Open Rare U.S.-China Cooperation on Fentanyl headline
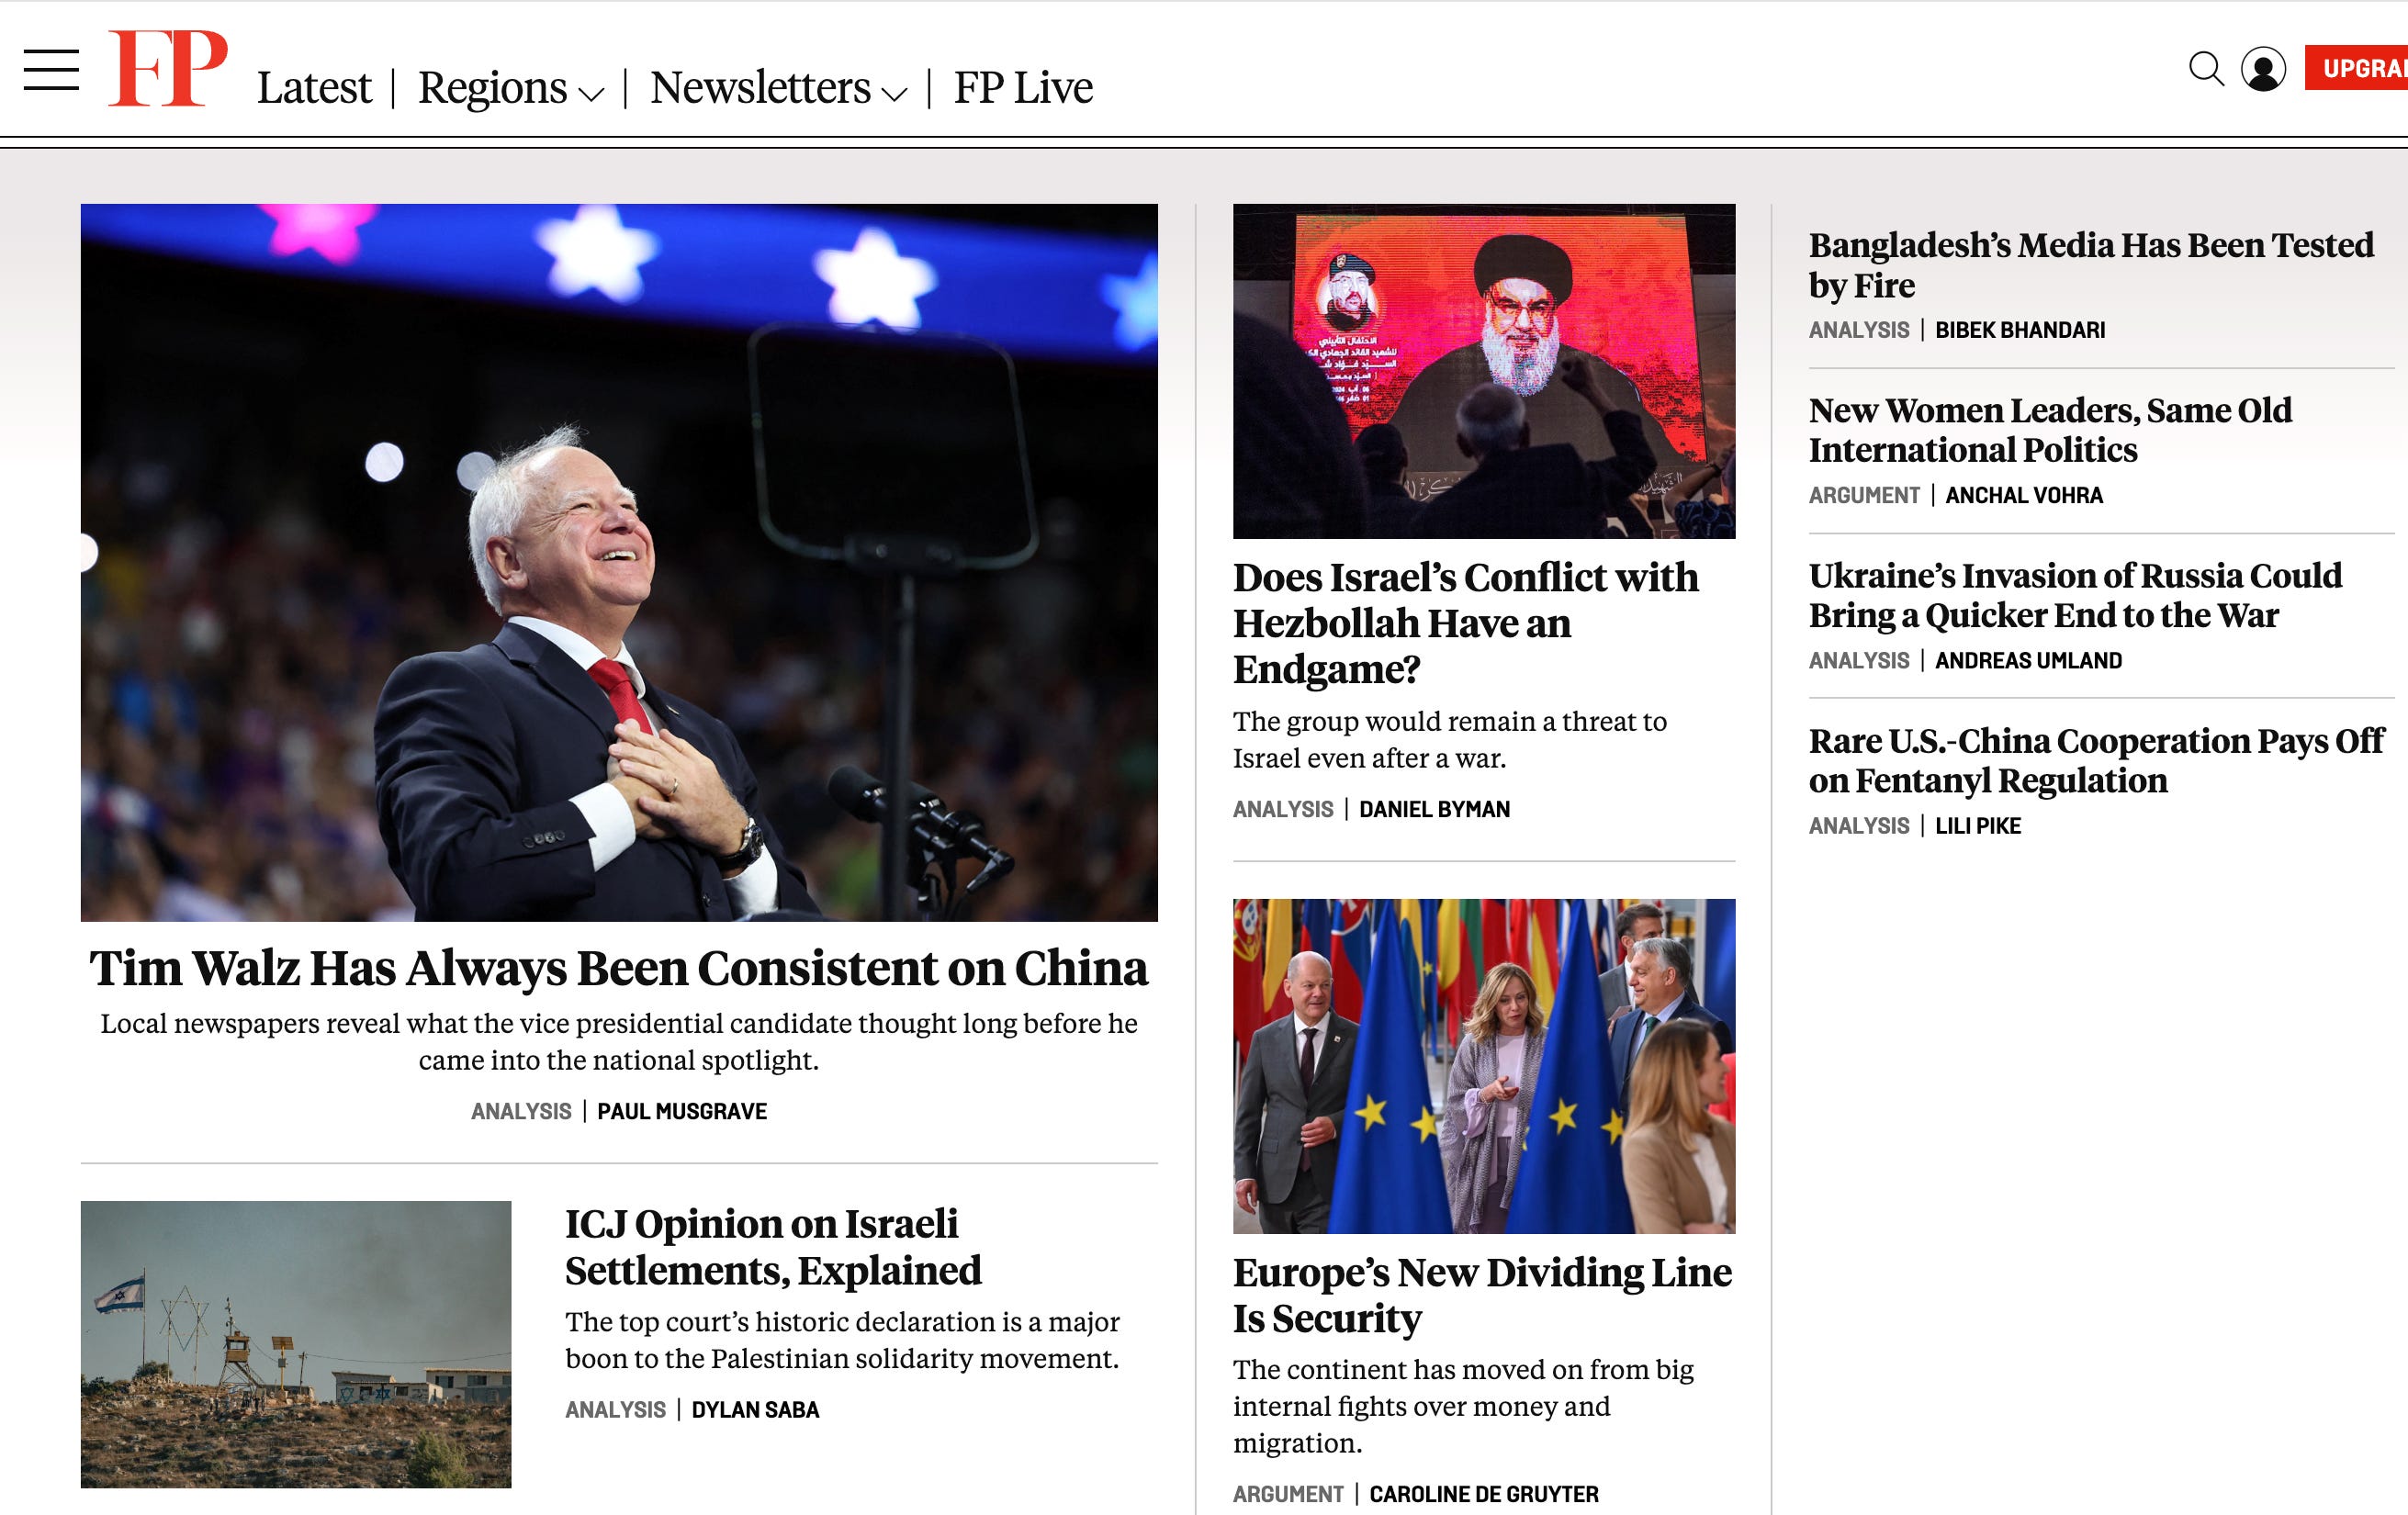Viewport: 2408px width, 1515px height. (2096, 760)
